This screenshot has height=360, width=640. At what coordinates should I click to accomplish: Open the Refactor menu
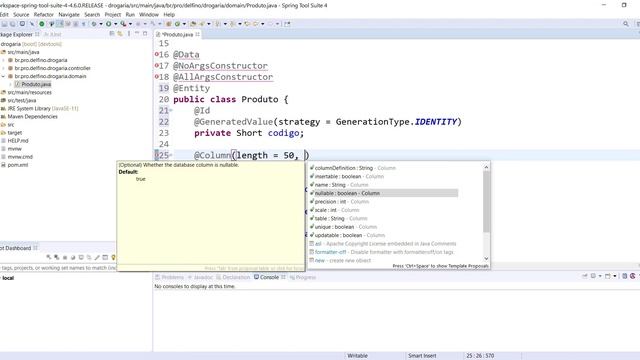[x=44, y=14]
